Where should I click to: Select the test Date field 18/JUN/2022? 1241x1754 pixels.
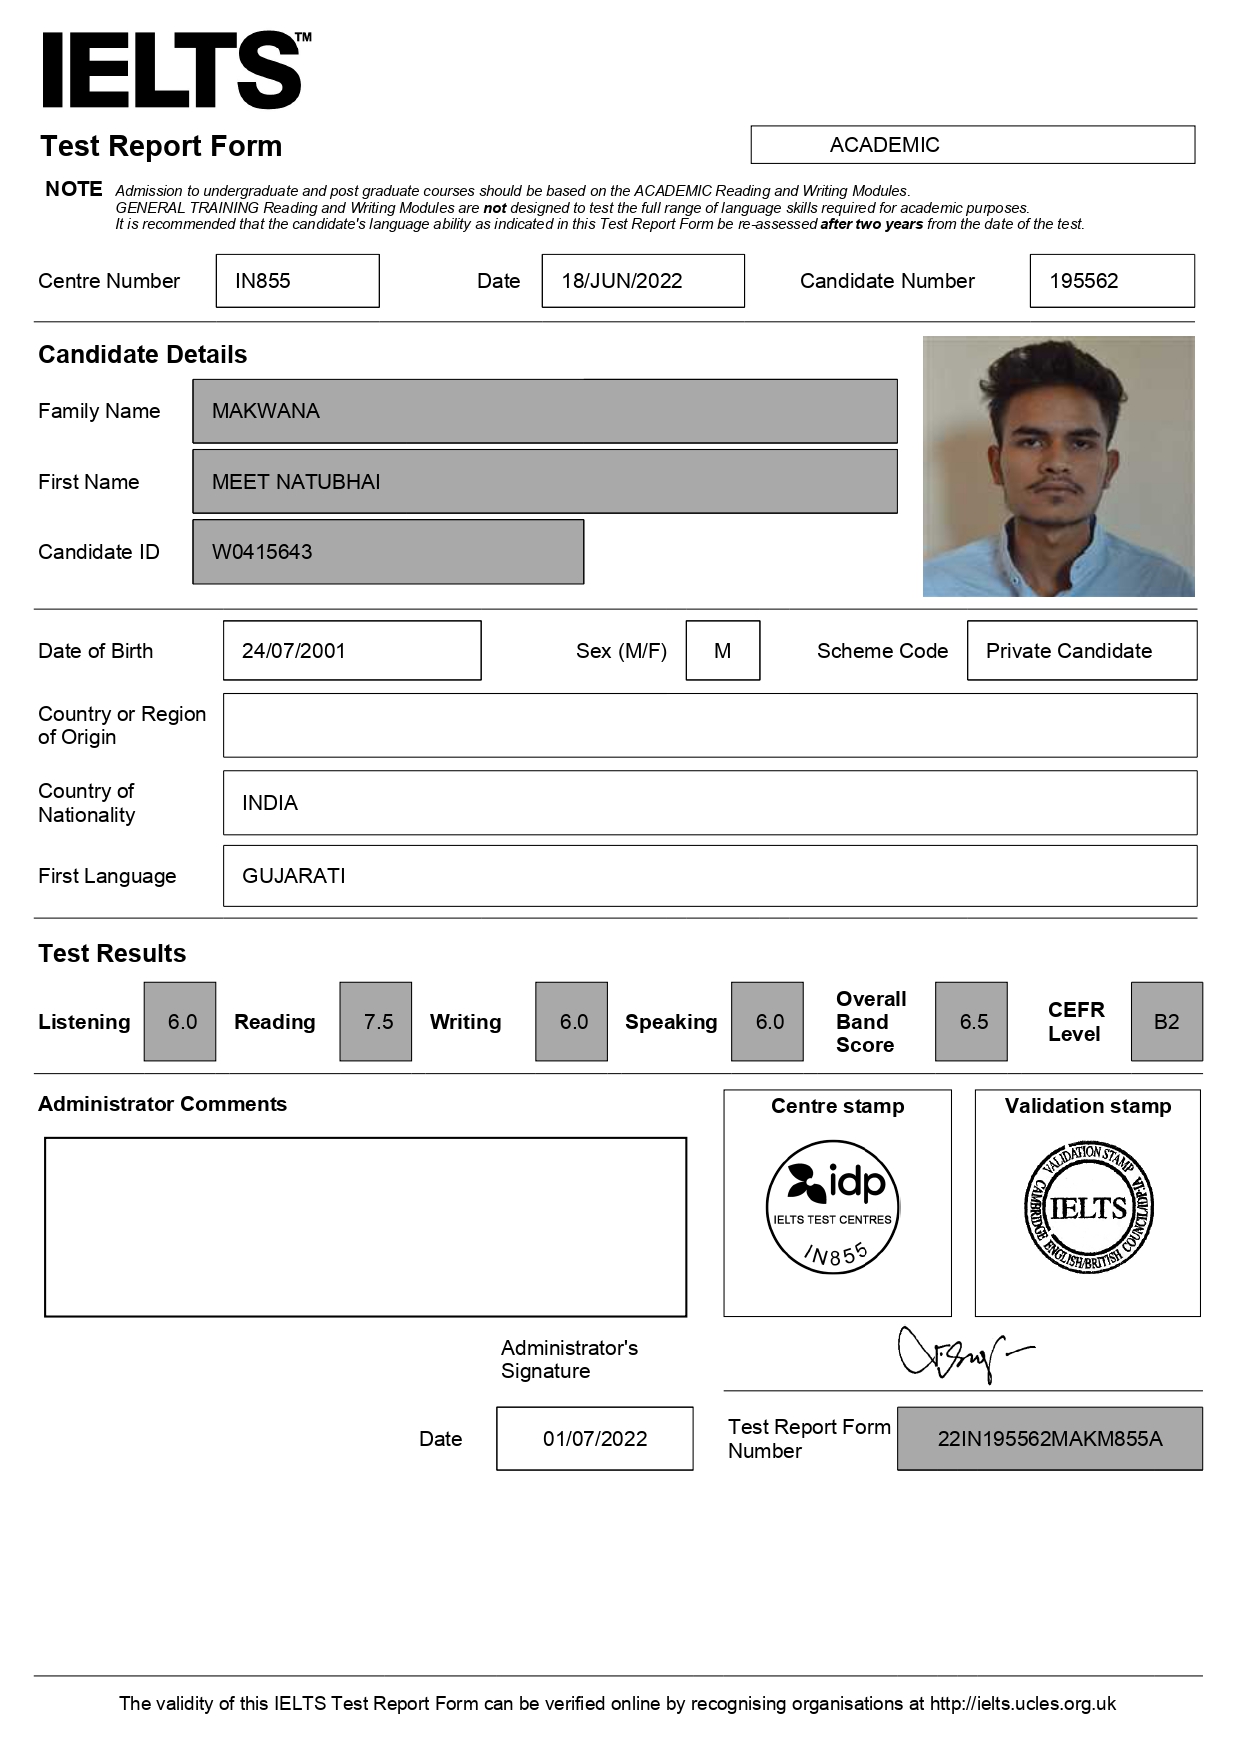642,281
